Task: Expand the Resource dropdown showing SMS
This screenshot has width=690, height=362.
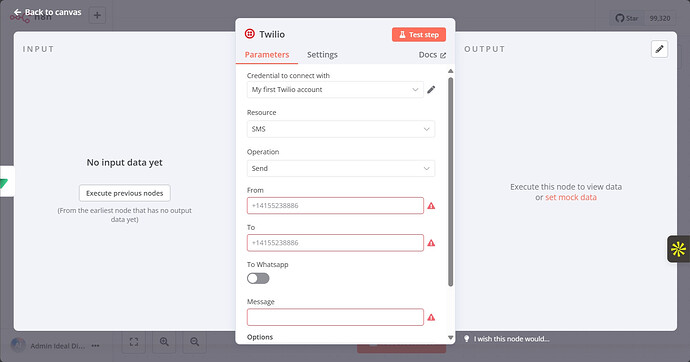Action: 341,129
